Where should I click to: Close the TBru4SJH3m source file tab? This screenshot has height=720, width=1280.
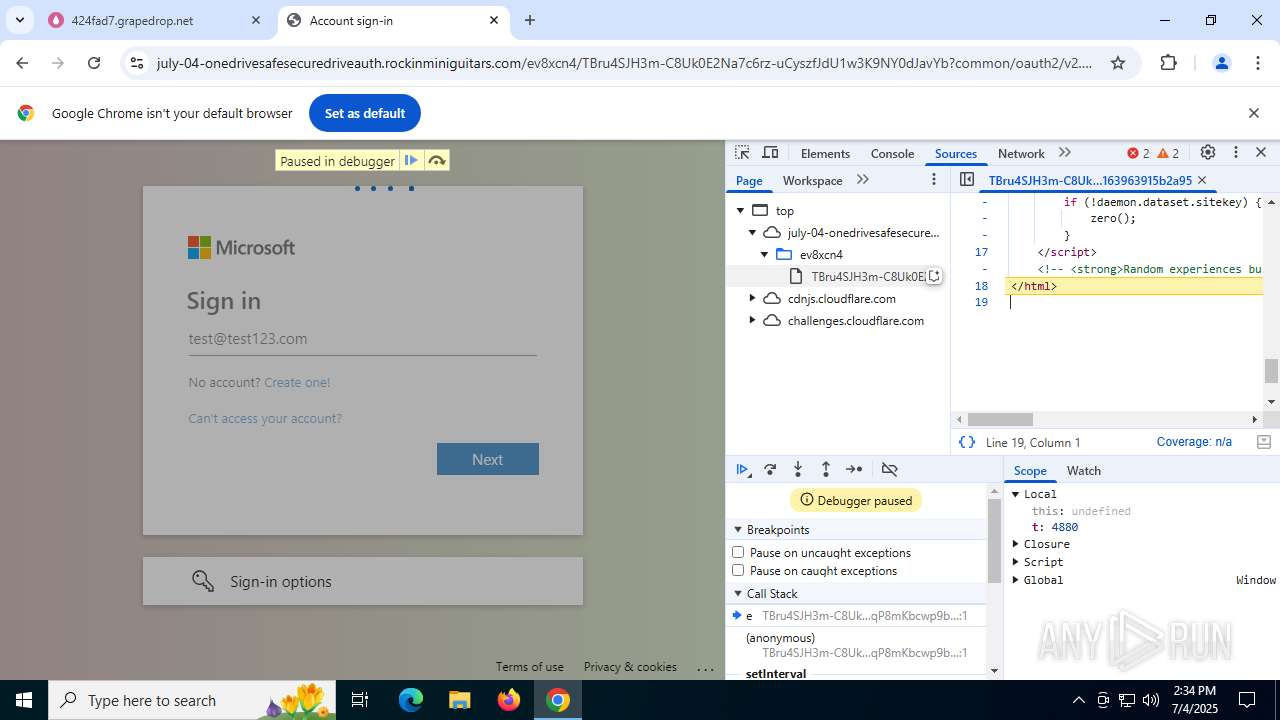pos(1202,180)
